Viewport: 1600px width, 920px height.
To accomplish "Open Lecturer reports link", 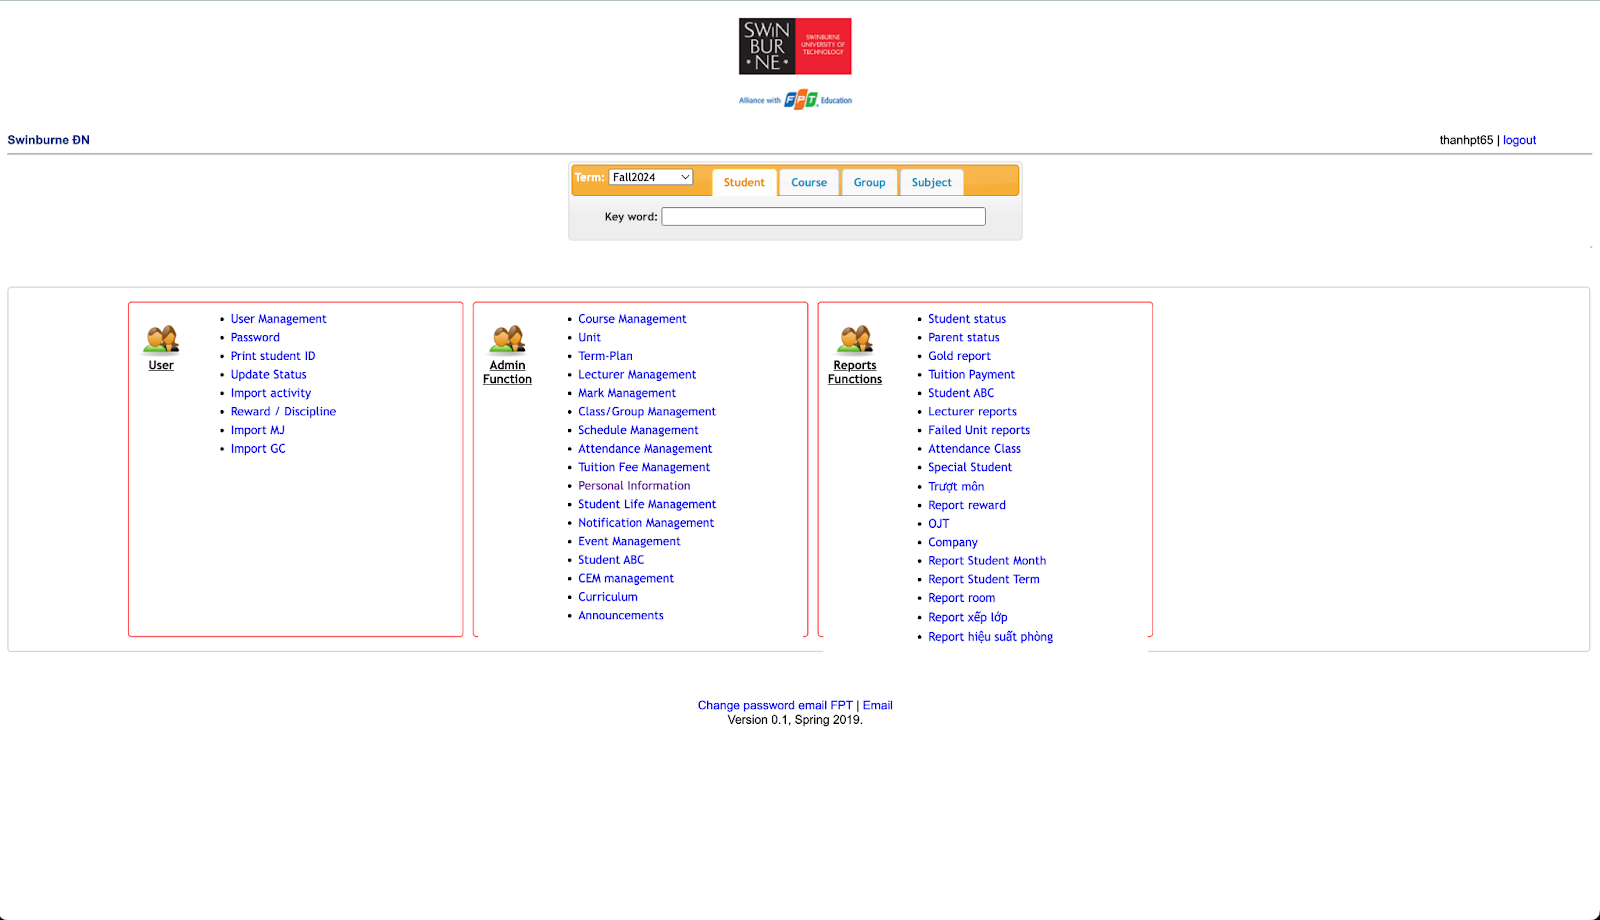I will [972, 411].
